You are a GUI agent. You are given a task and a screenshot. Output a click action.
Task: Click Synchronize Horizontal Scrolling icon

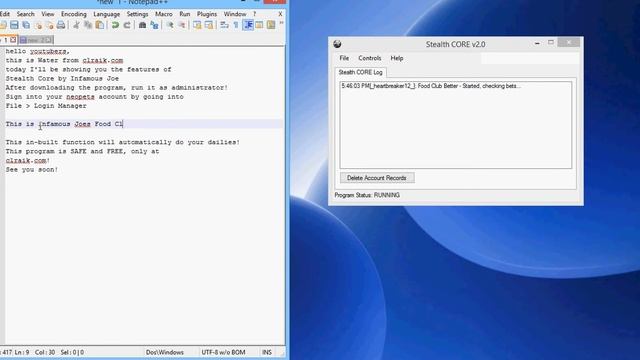tap(209, 25)
